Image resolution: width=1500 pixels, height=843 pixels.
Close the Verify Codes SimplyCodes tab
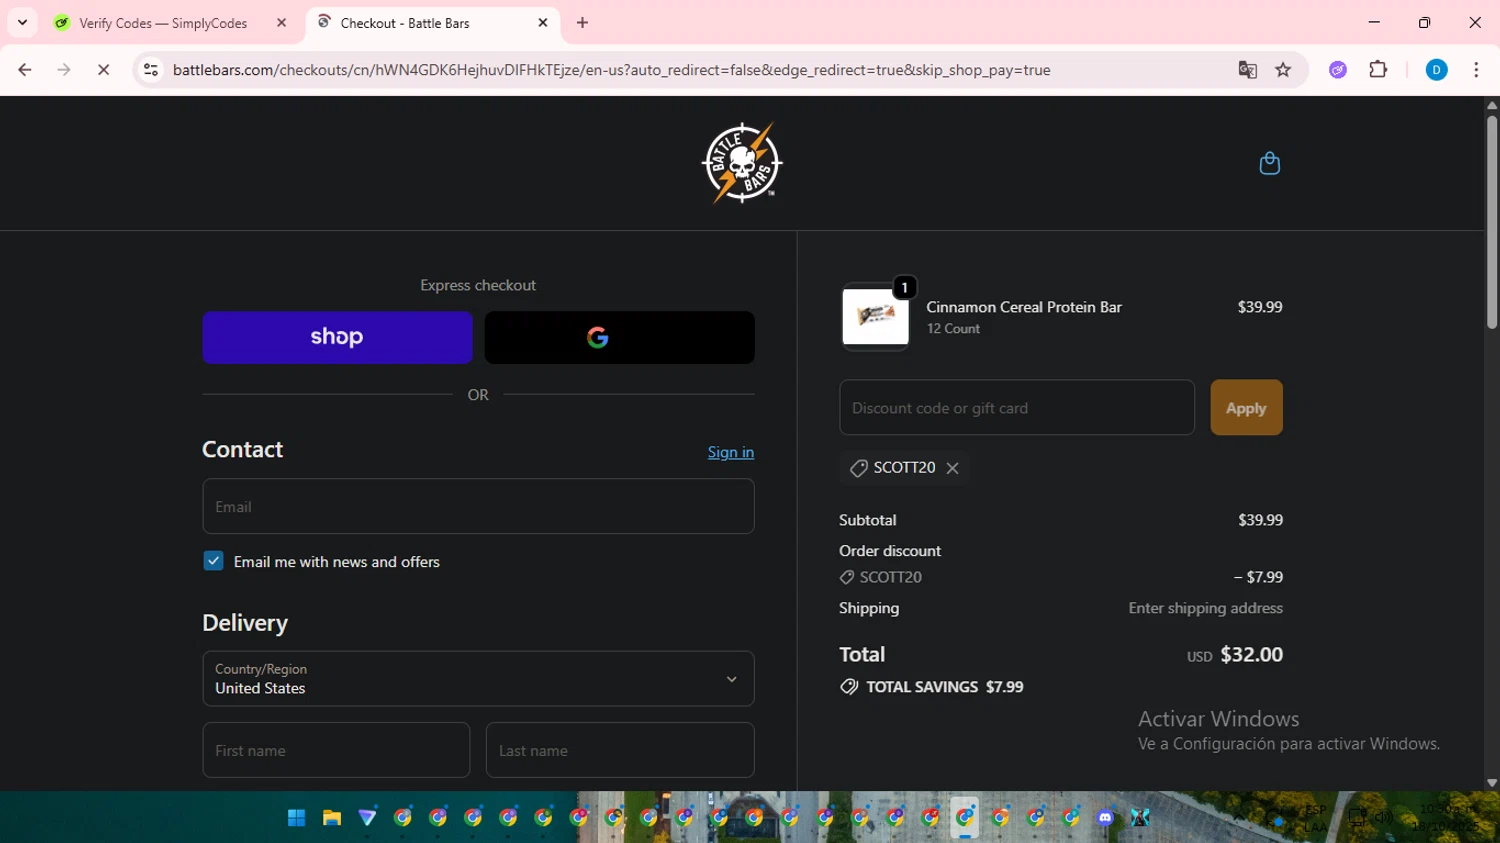[281, 23]
